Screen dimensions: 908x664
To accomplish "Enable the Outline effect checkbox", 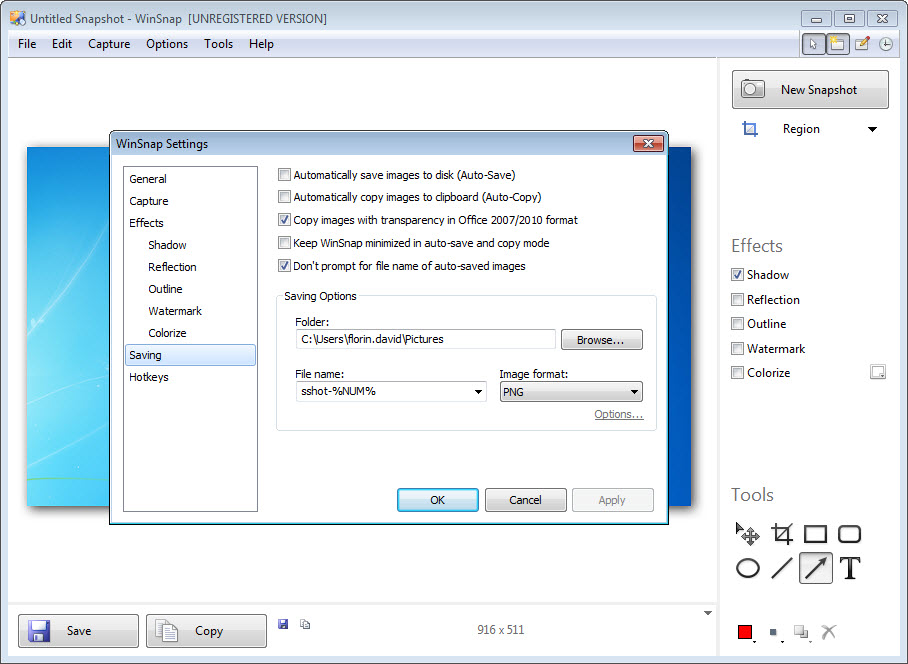I will (737, 324).
